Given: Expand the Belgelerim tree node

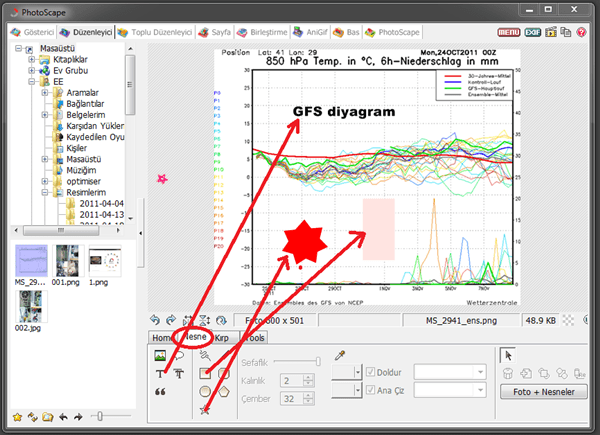Looking at the screenshot, I should tap(46, 114).
